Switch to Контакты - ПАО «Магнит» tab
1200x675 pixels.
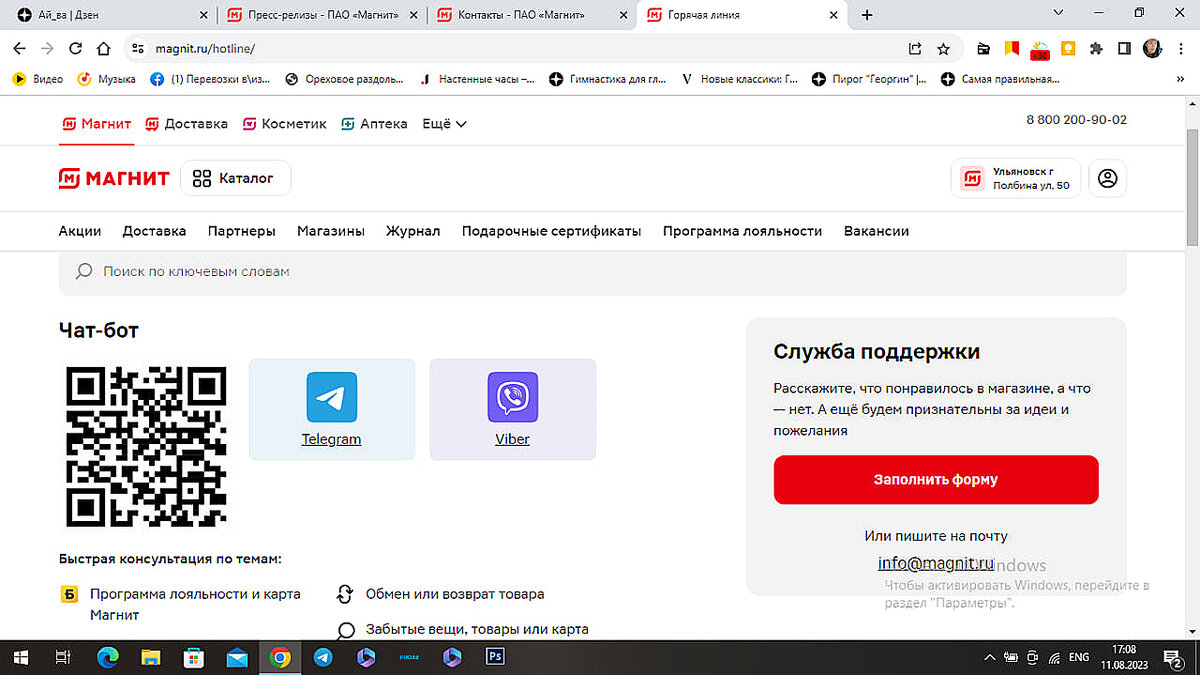[x=531, y=15]
